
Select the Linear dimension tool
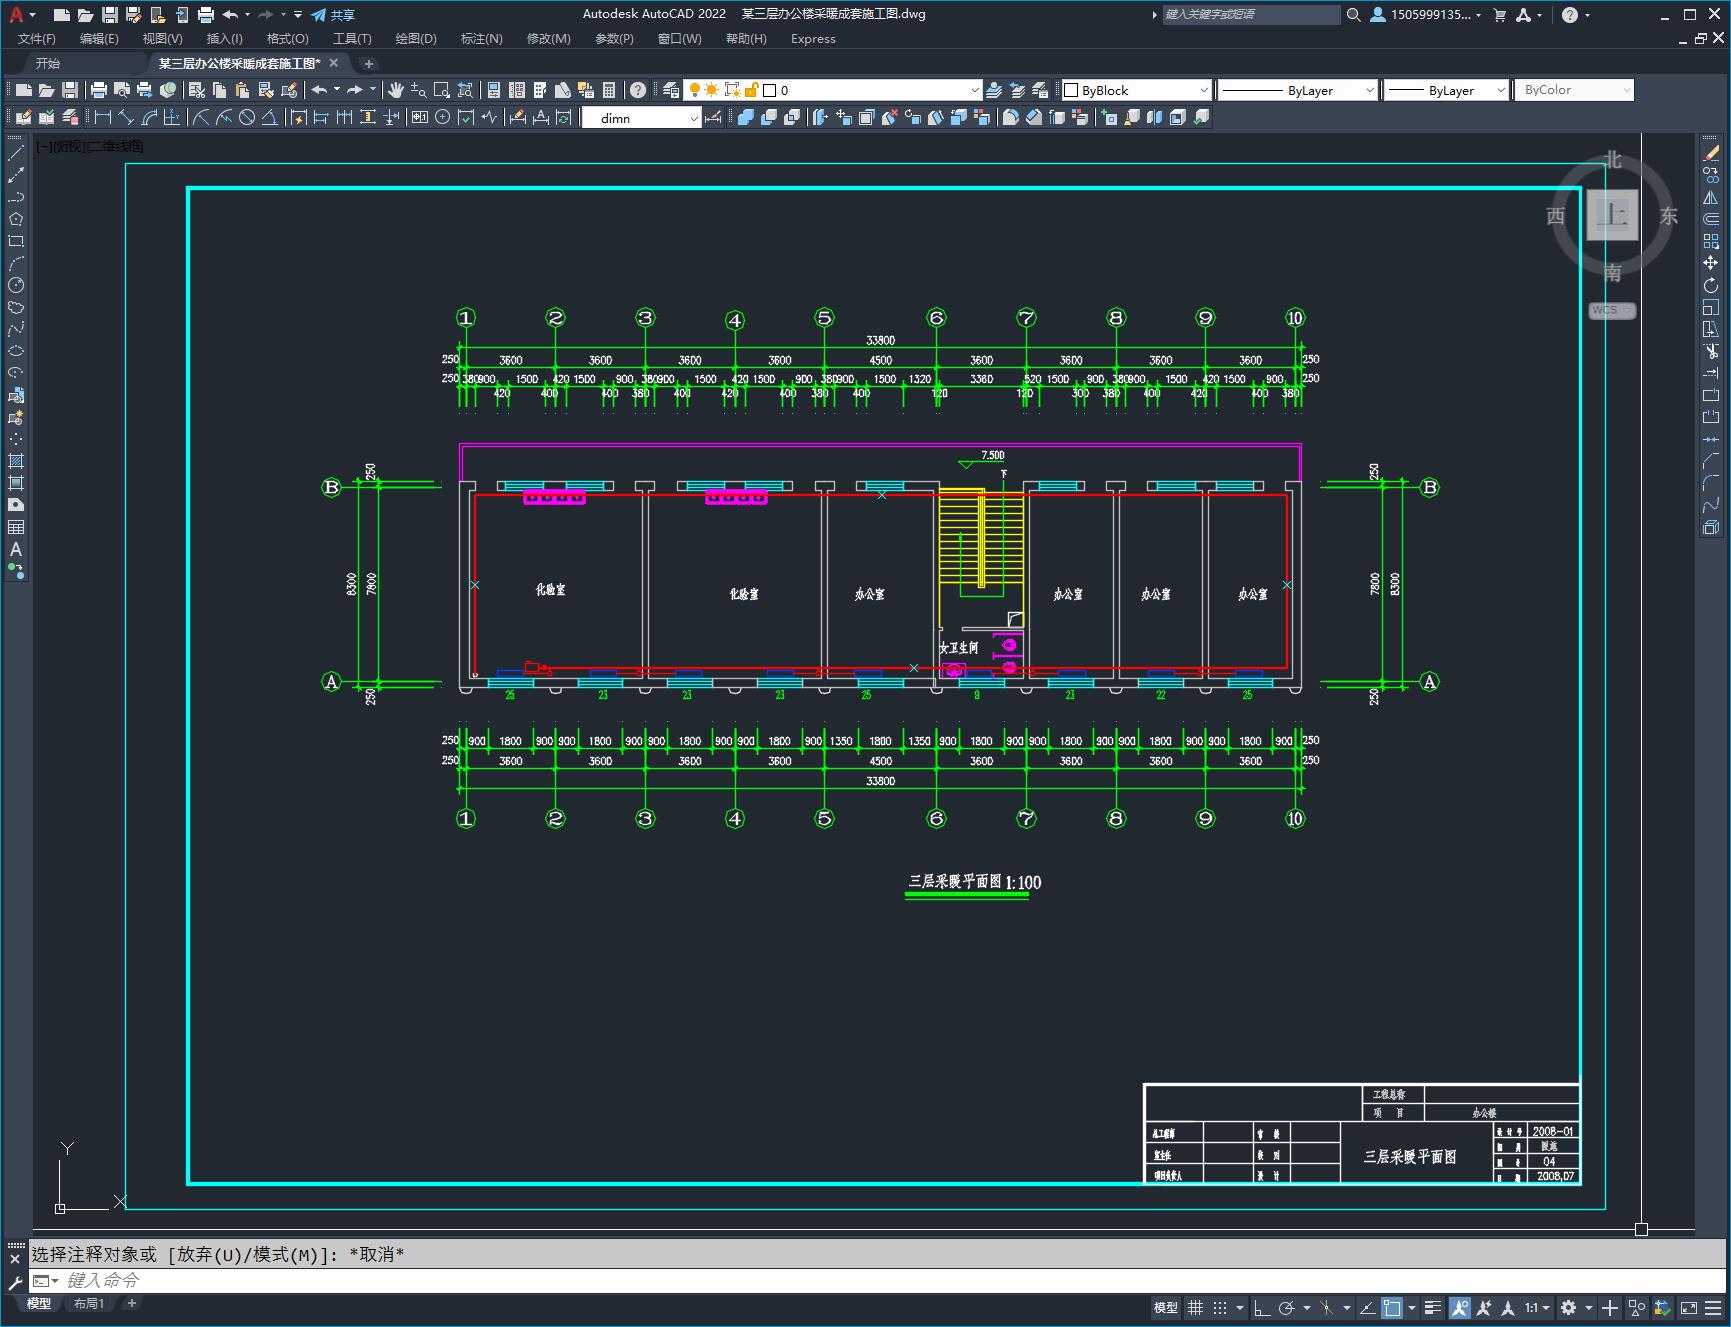(x=103, y=117)
